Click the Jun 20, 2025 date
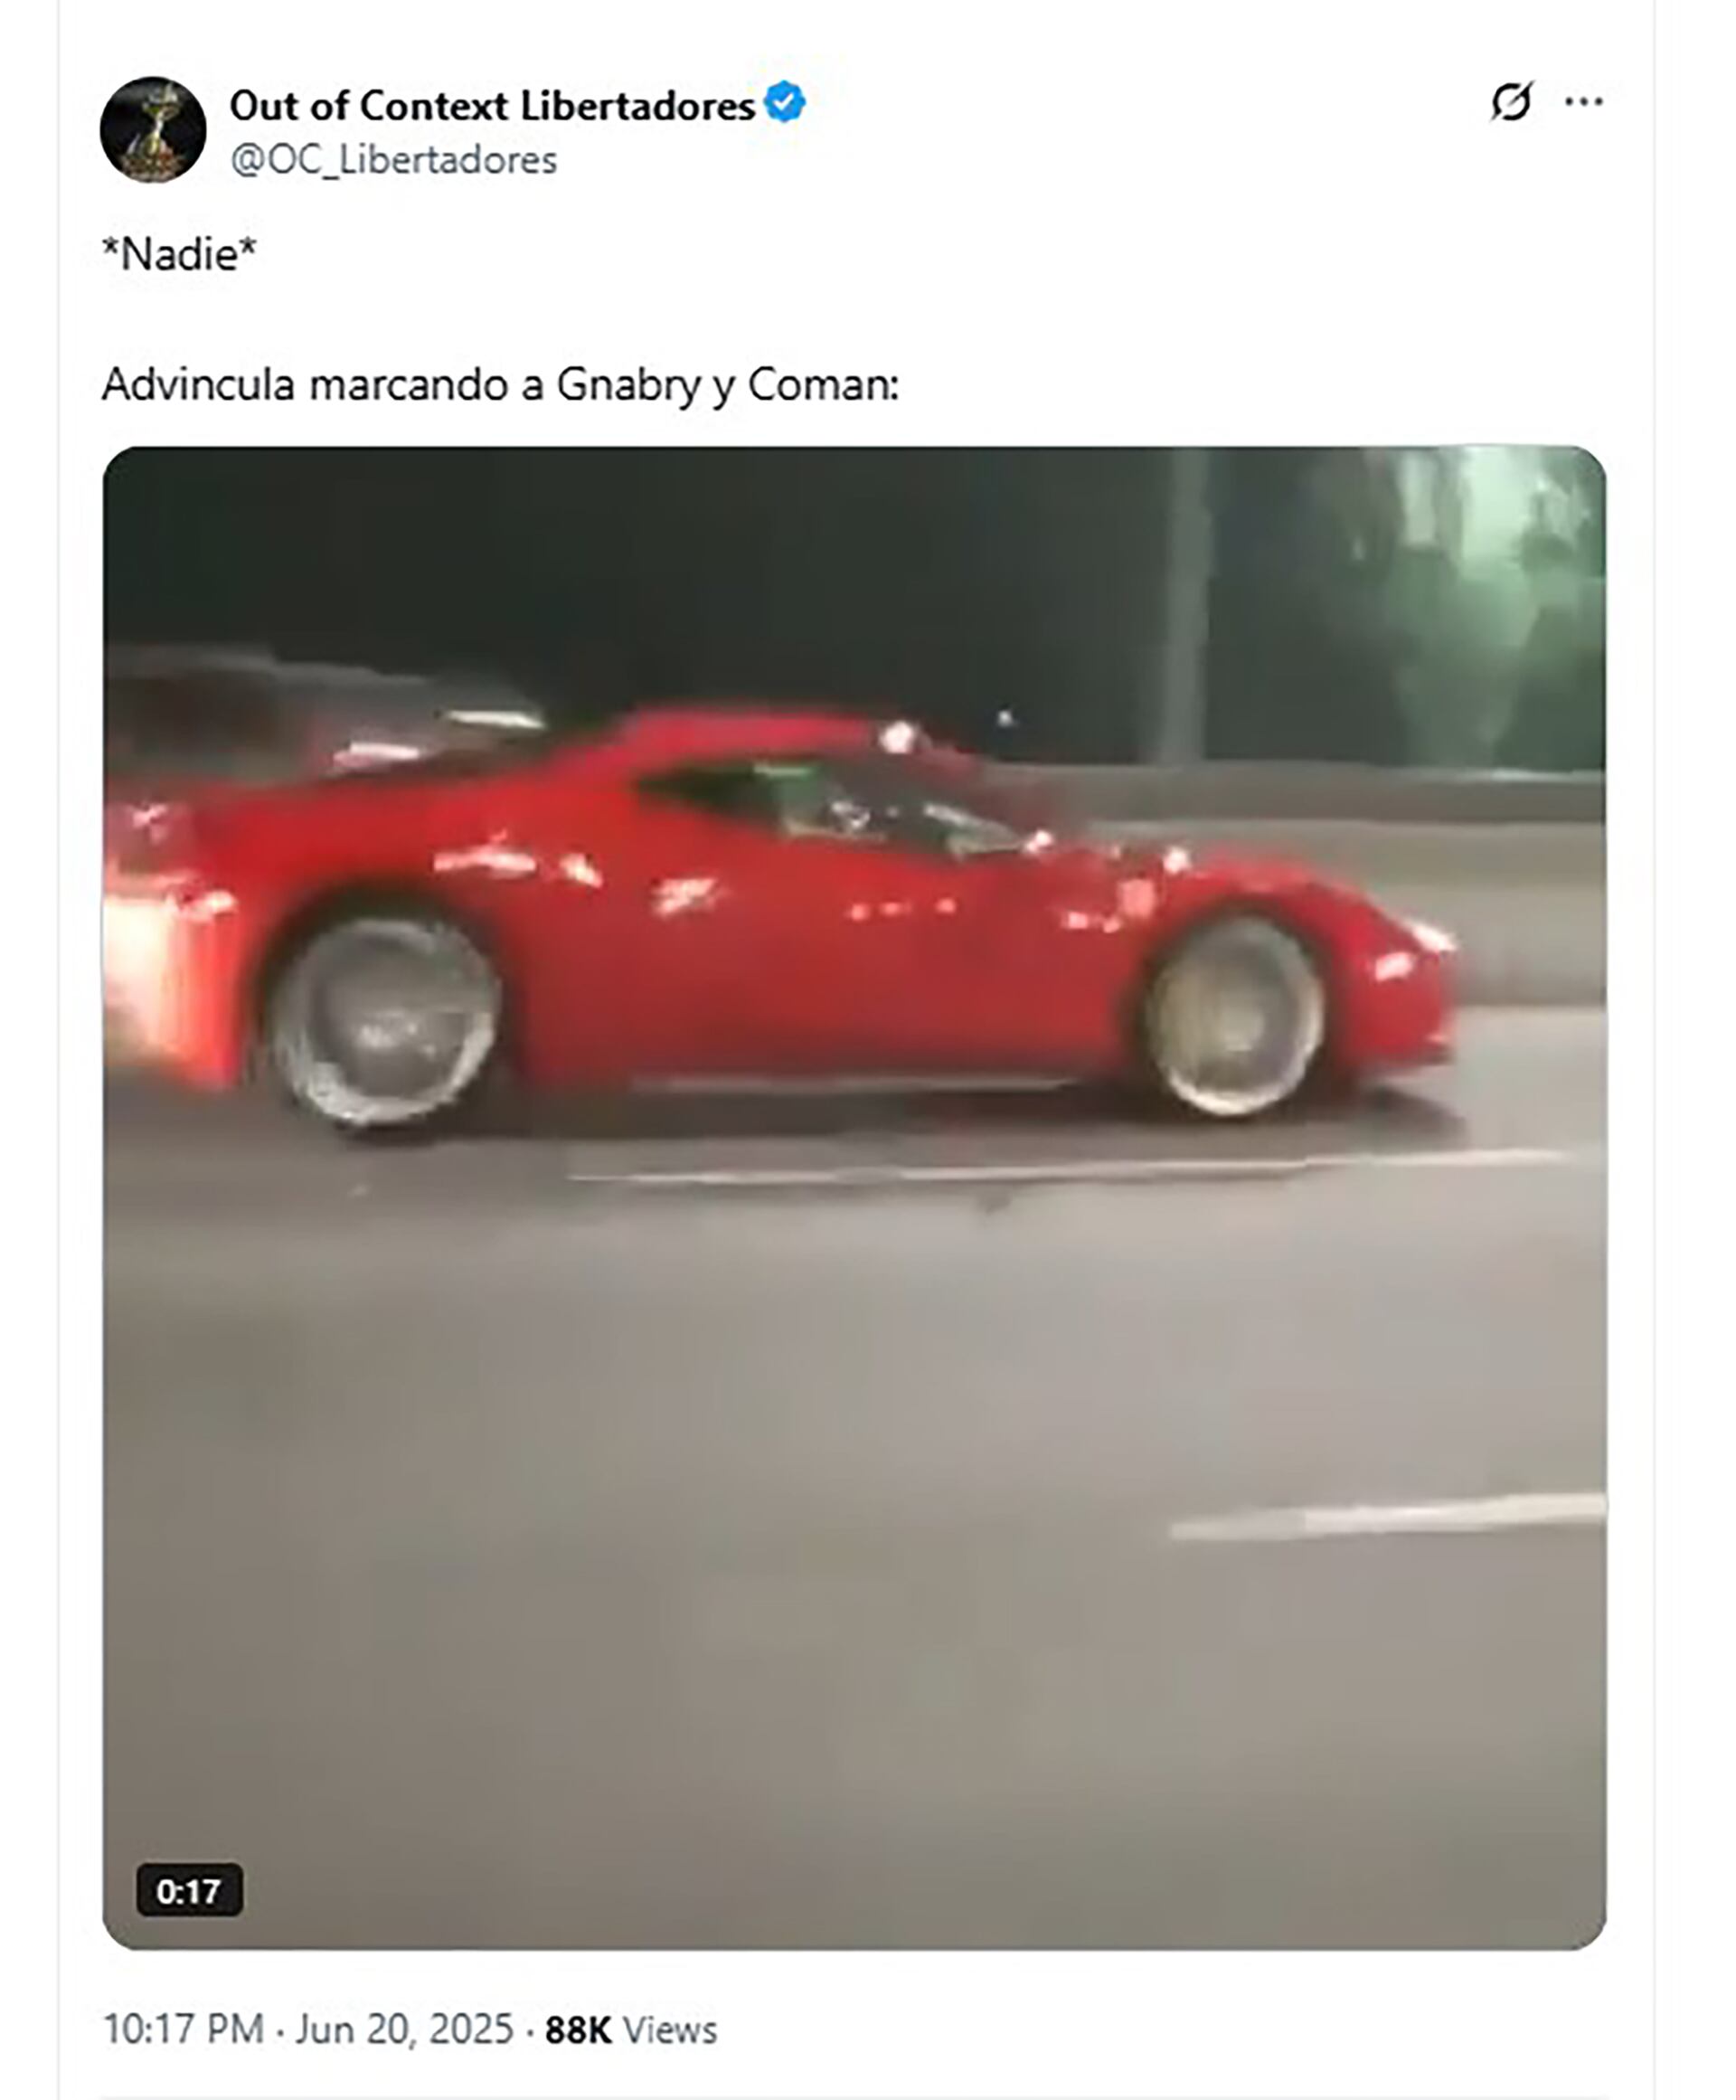This screenshot has width=1736, height=2100. pos(404,2029)
